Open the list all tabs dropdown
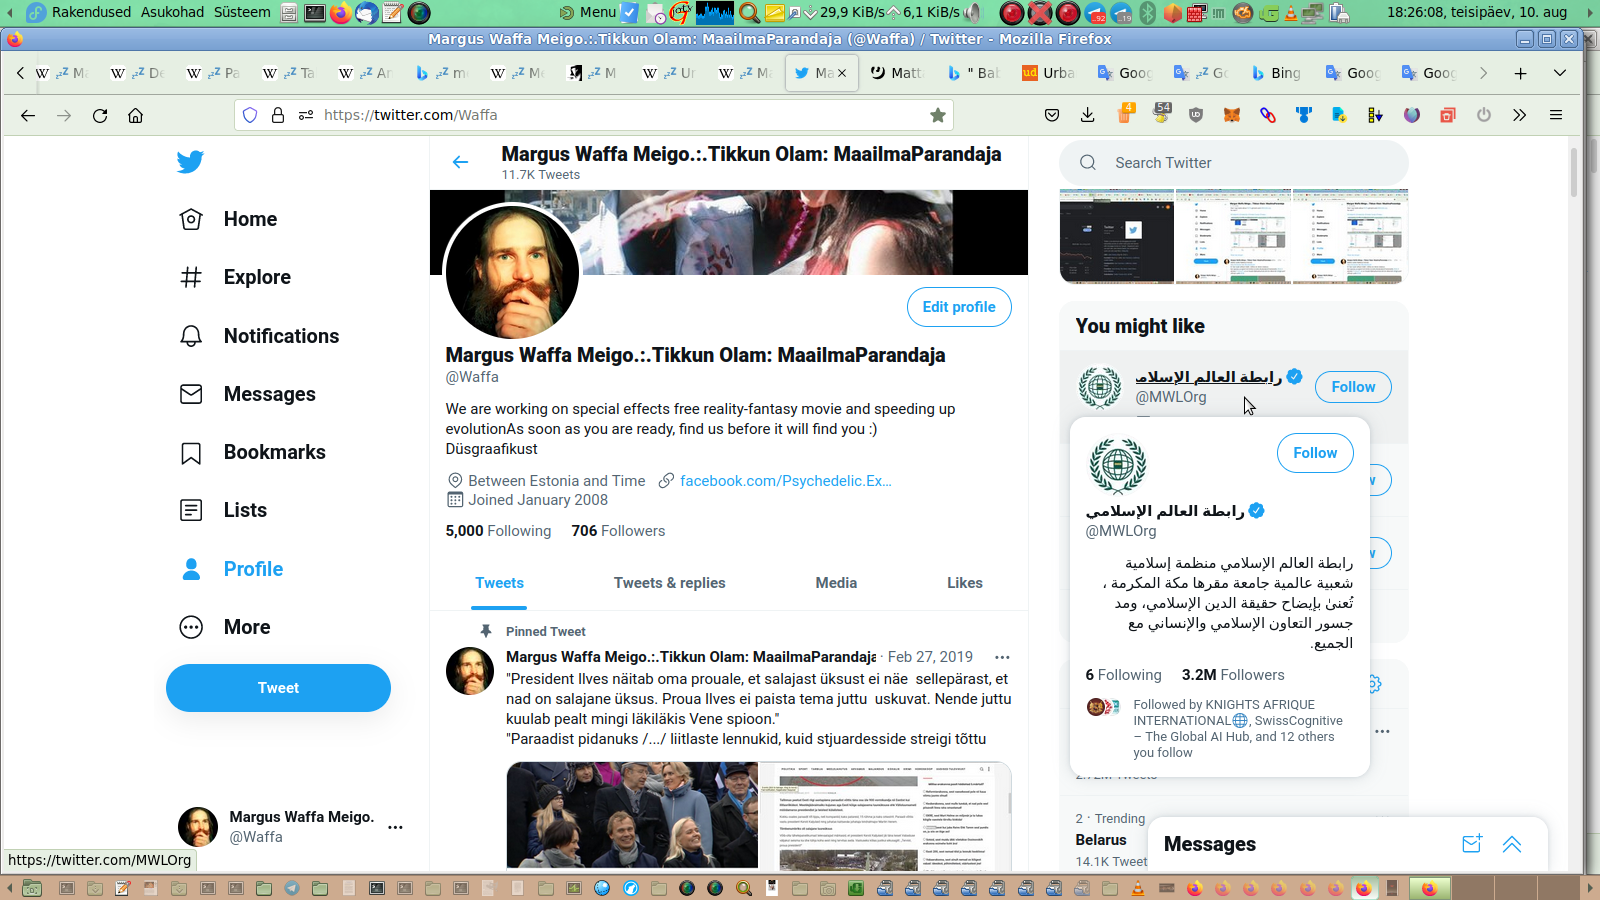This screenshot has height=900, width=1600. click(x=1560, y=73)
